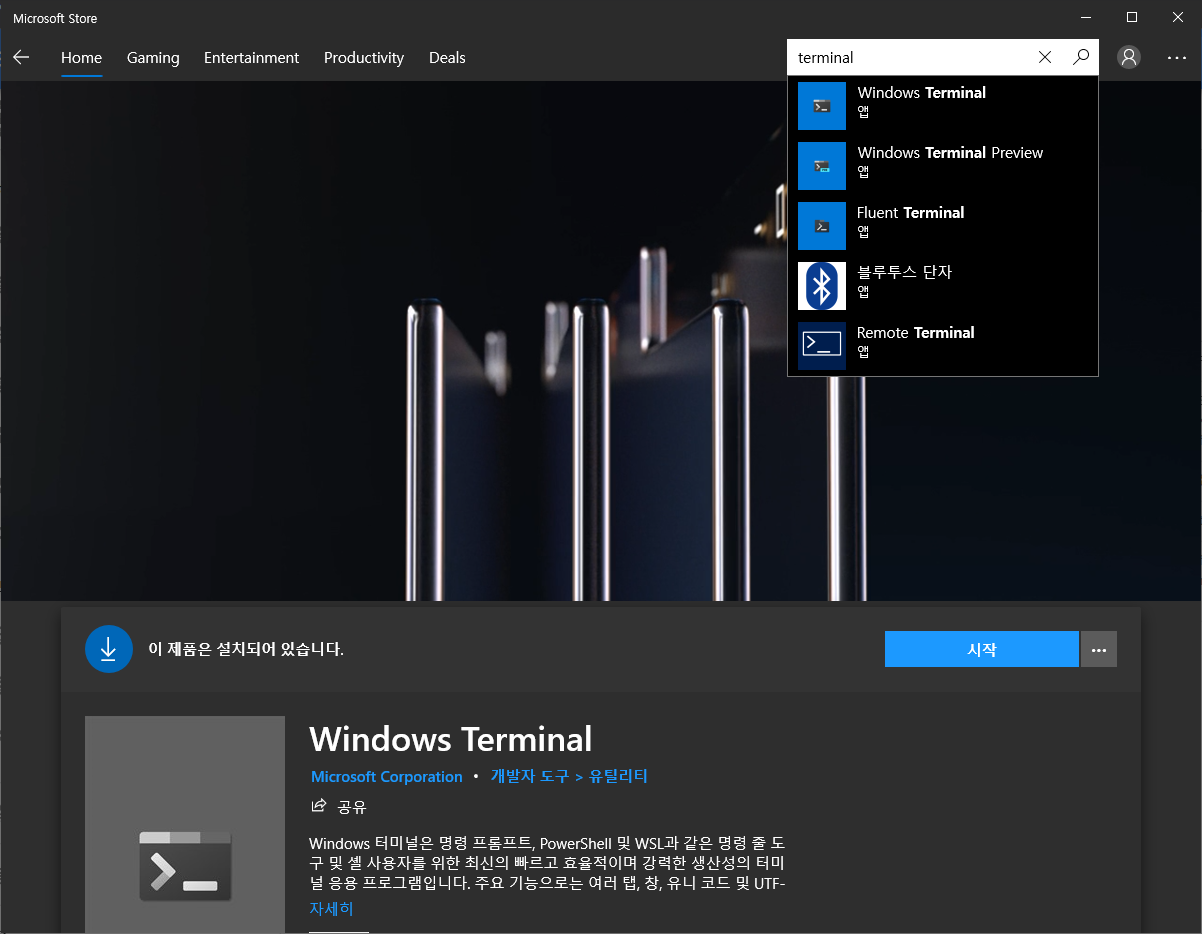Open the Productivity tab
Viewport: 1202px width, 934px height.
364,58
